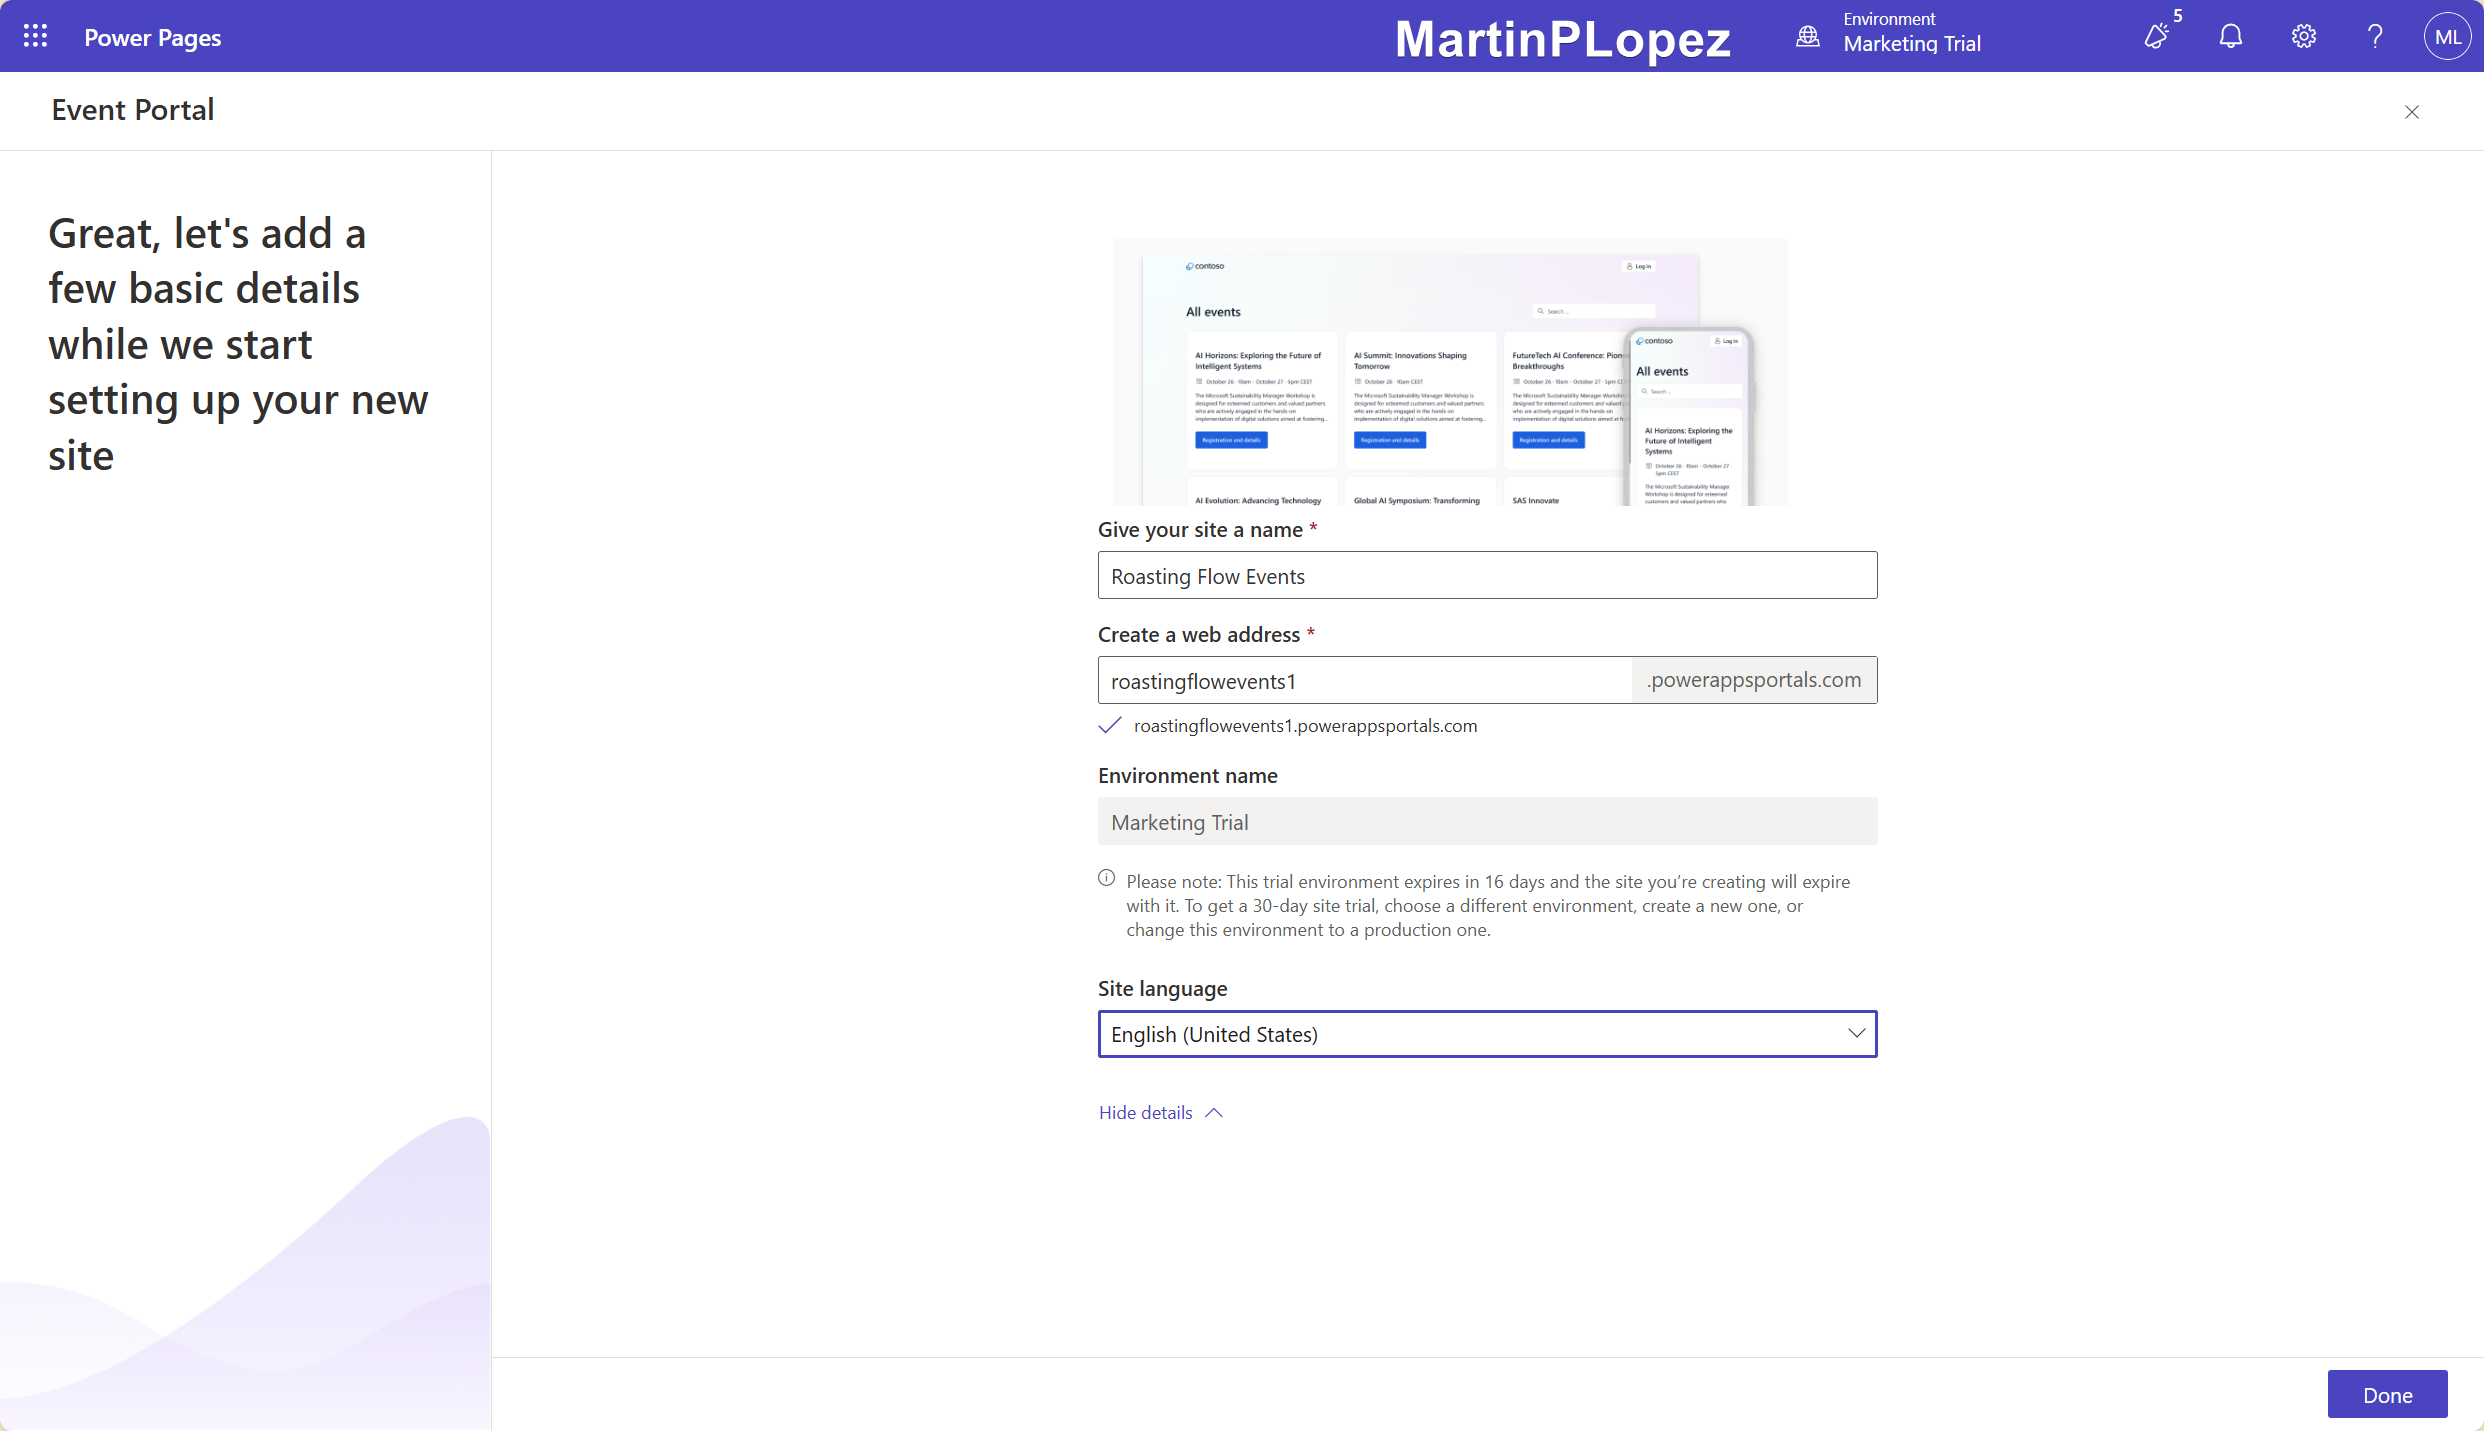Click the Environment name Marketing Trial field

pyautogui.click(x=1486, y=822)
